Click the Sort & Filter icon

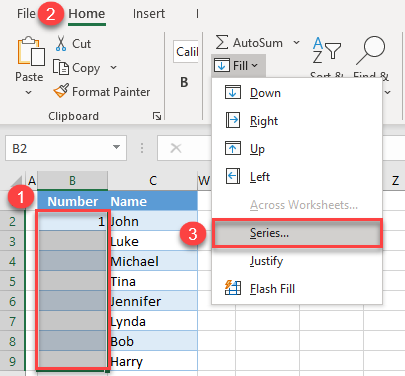coord(327,51)
